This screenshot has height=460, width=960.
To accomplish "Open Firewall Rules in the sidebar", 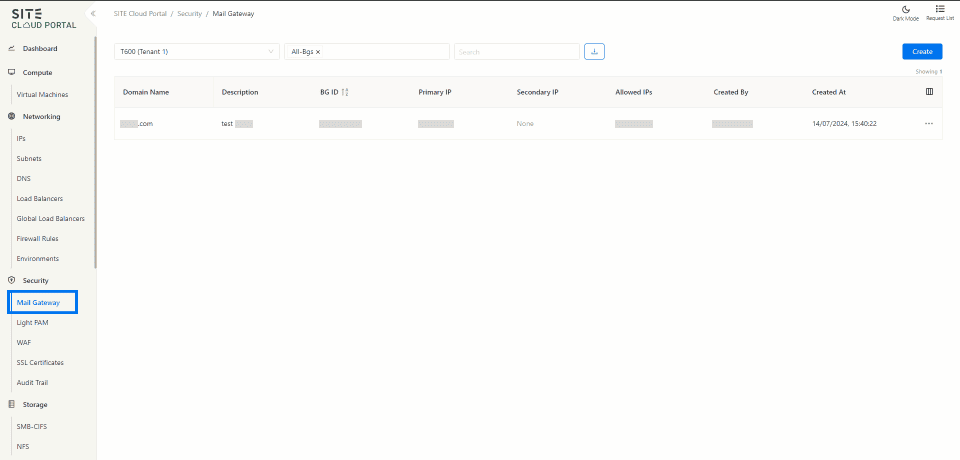I will pos(39,238).
